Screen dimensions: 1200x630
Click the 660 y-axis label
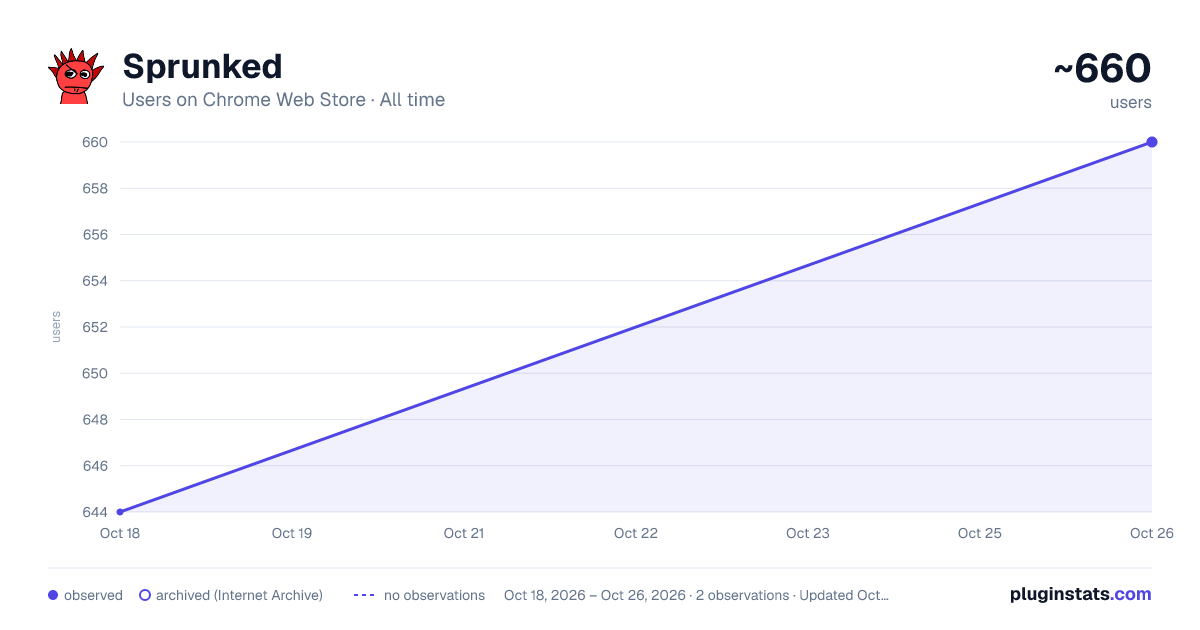pos(94,142)
